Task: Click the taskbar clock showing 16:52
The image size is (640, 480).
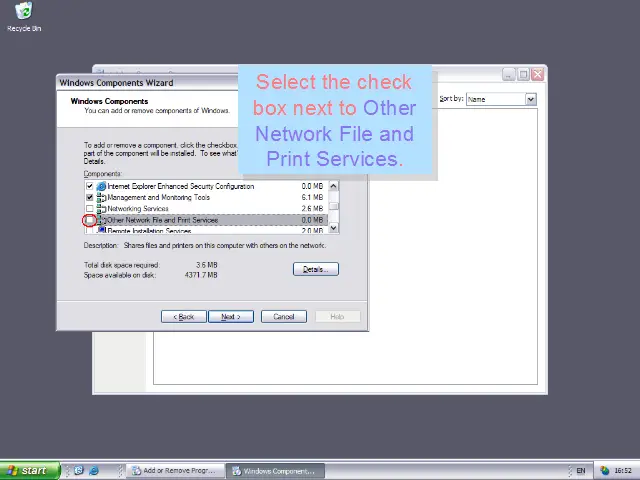Action: click(623, 471)
